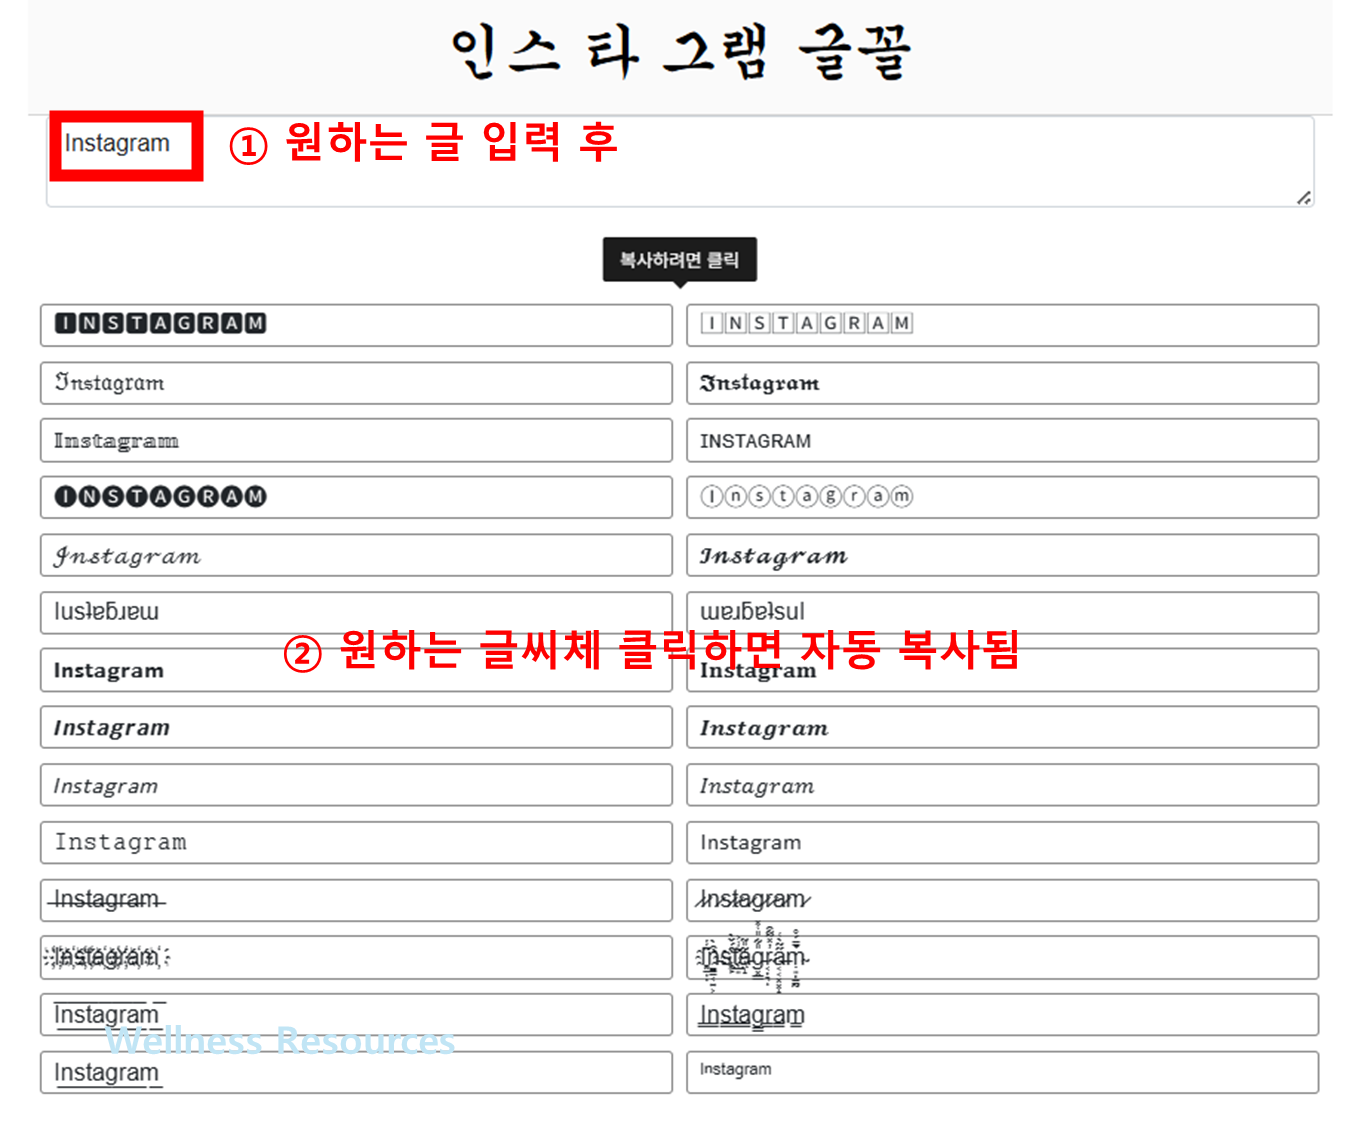Viewport: 1346px width, 1125px height.
Task: Copy the bold italic sans-serif Instagram style
Action: (356, 727)
